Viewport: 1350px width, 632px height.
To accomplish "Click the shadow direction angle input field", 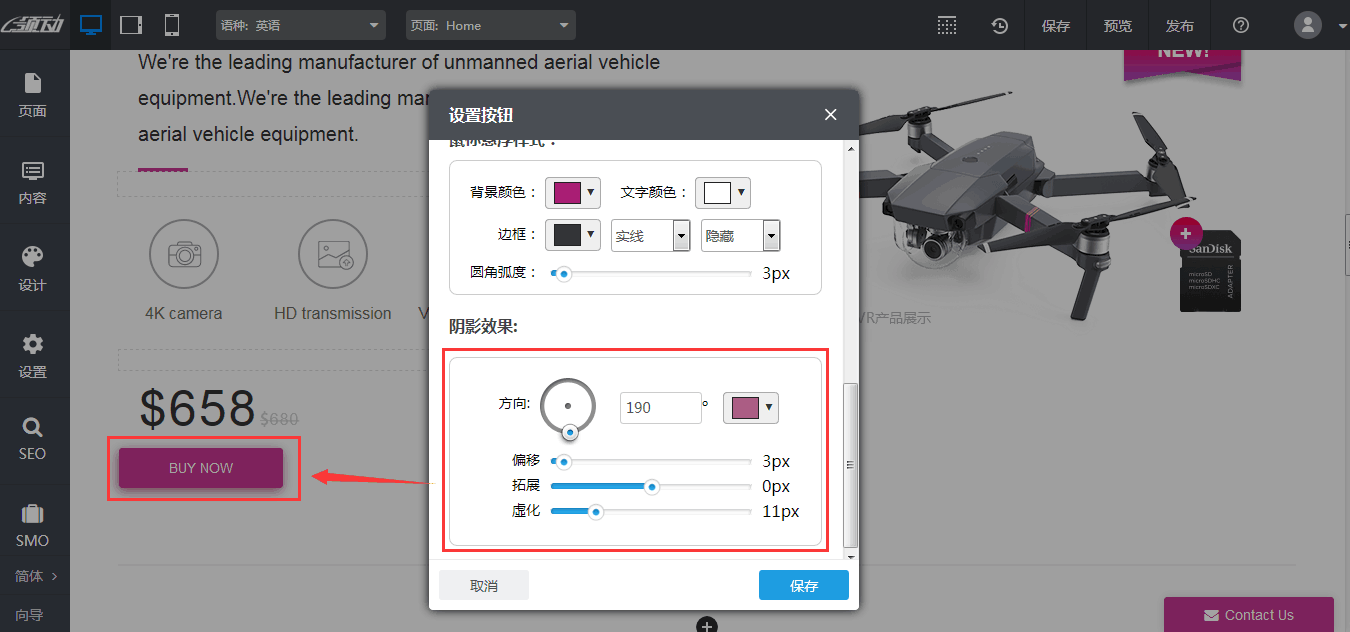I will 660,407.
